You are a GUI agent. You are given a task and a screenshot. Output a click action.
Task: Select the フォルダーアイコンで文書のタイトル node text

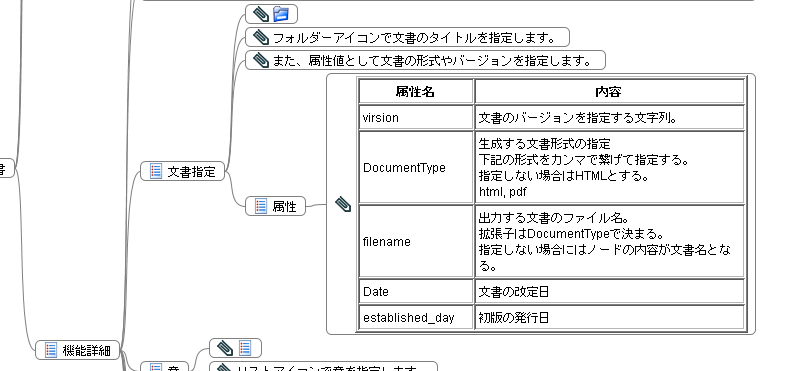click(413, 38)
